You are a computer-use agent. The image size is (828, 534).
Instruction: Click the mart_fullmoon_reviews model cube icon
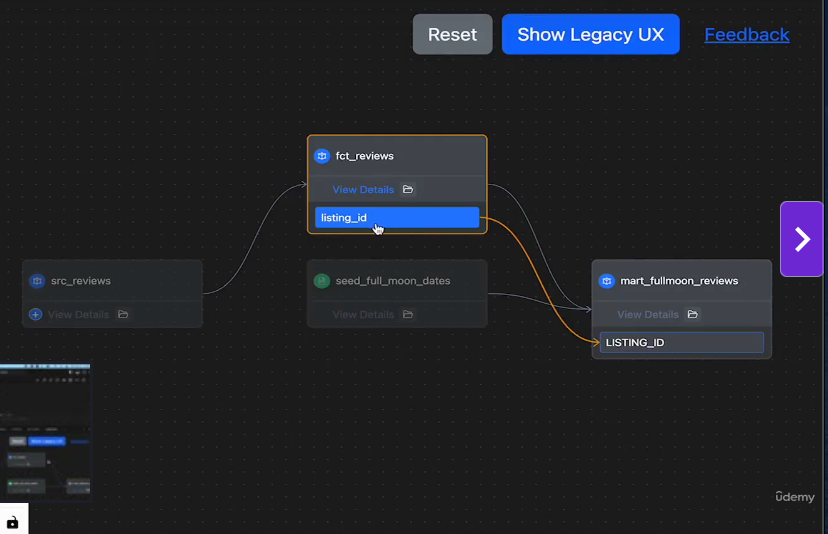(607, 281)
